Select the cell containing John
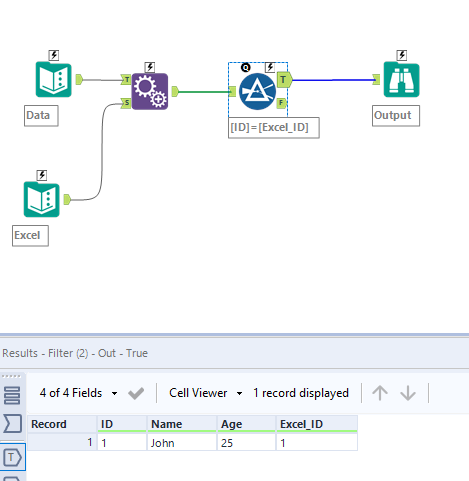 pos(182,443)
